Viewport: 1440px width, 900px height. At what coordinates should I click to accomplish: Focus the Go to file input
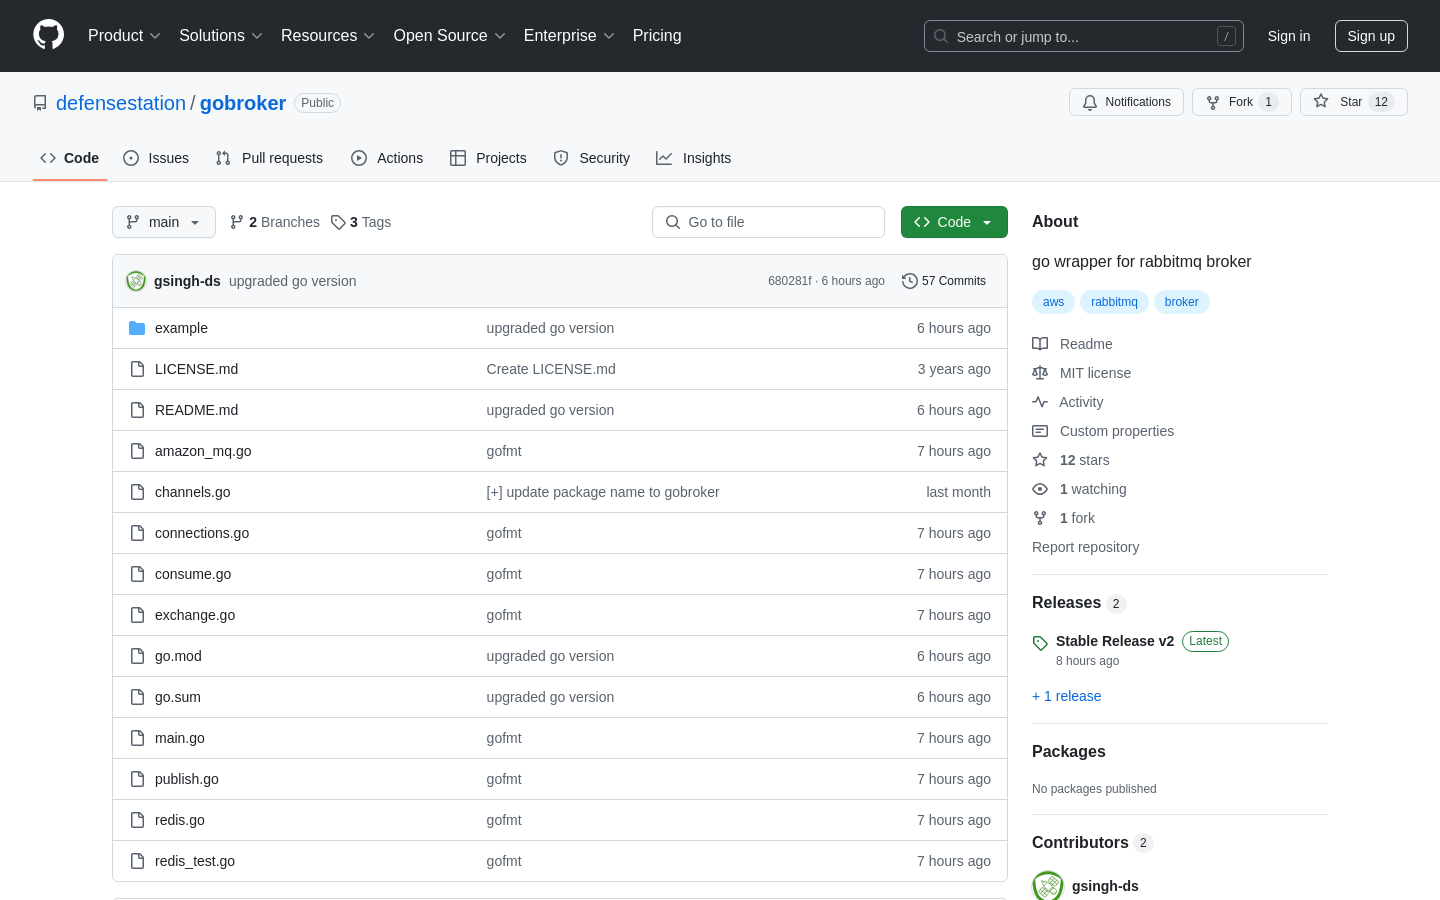tap(768, 222)
